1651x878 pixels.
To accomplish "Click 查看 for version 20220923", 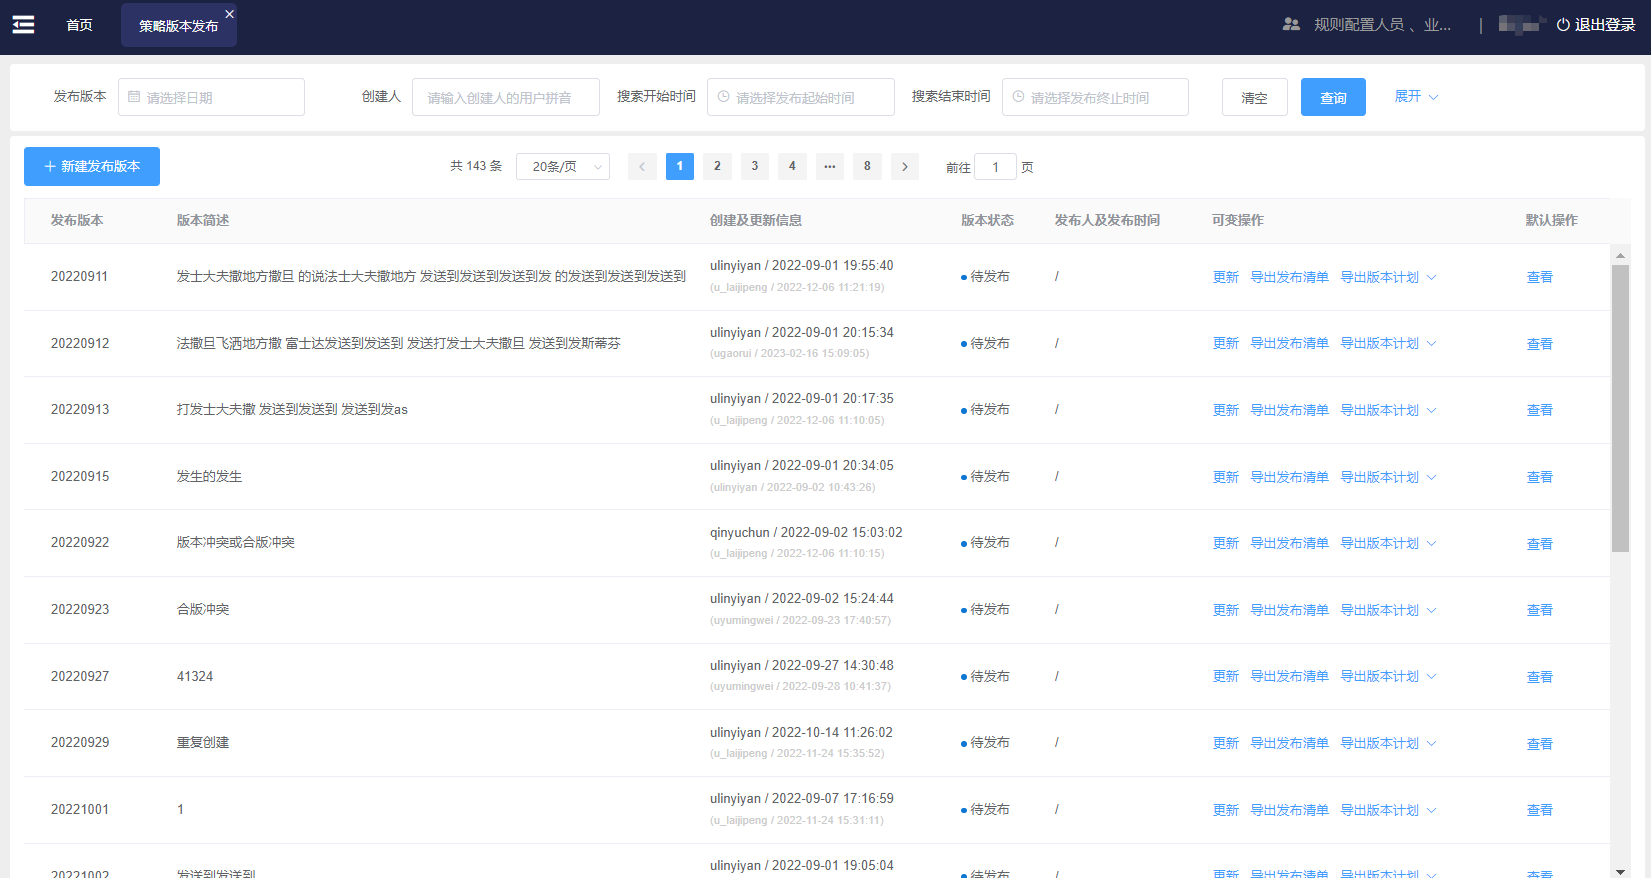I will pos(1540,610).
